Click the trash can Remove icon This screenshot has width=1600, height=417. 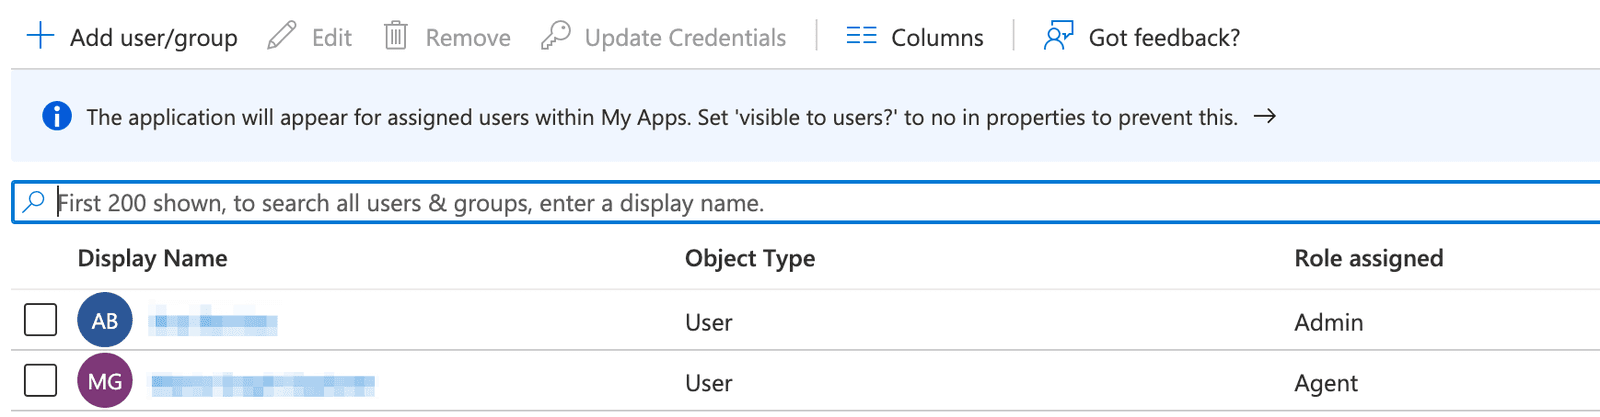click(396, 37)
